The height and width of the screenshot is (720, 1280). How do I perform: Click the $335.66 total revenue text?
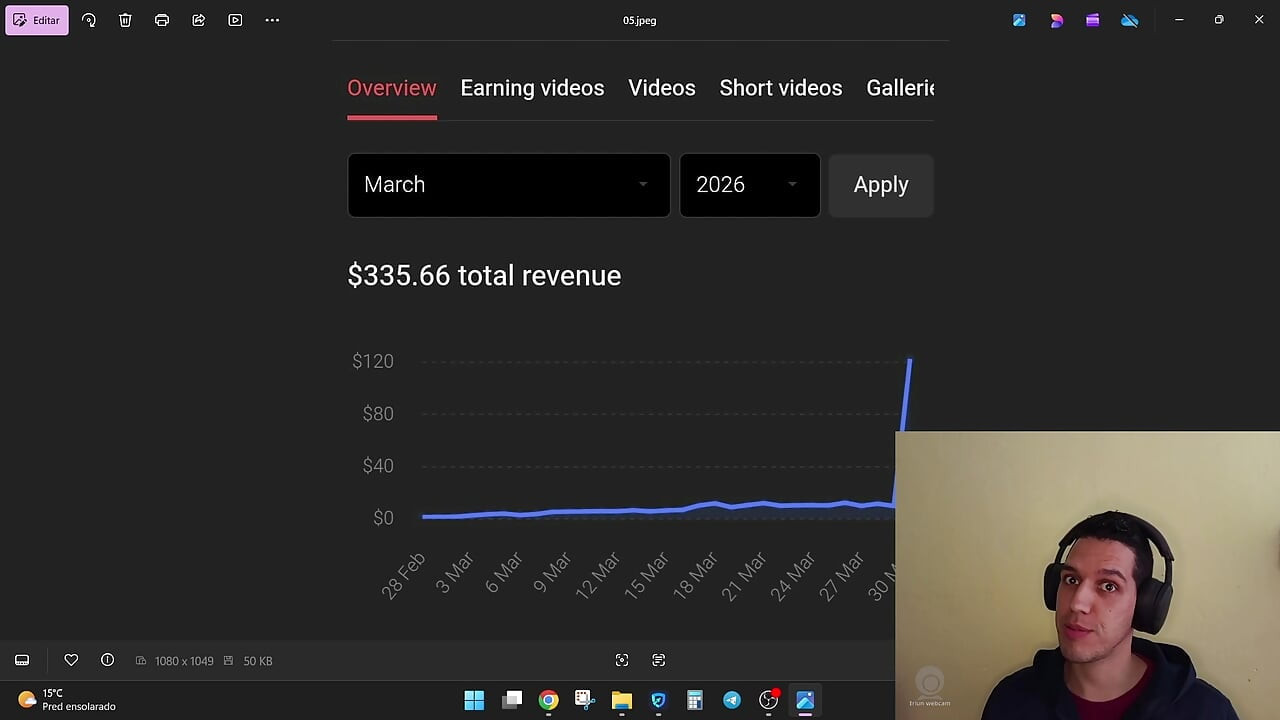pyautogui.click(x=484, y=276)
